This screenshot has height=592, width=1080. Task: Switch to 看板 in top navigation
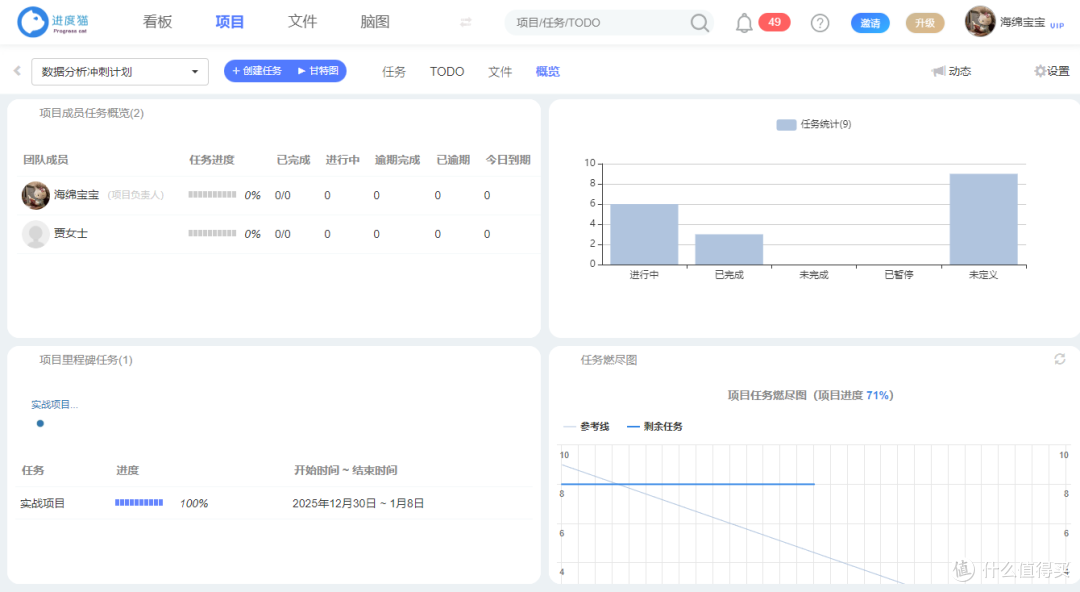[x=157, y=22]
